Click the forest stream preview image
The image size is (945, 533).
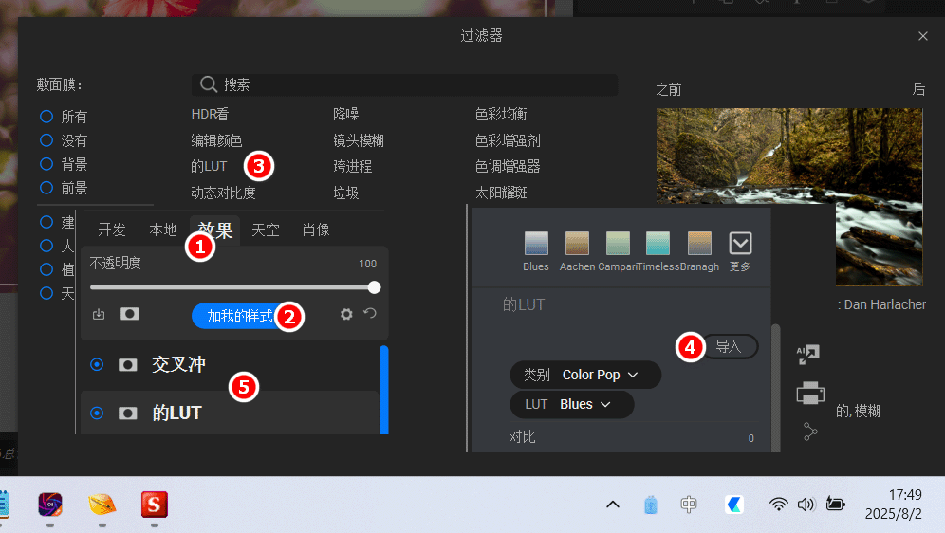coord(790,196)
